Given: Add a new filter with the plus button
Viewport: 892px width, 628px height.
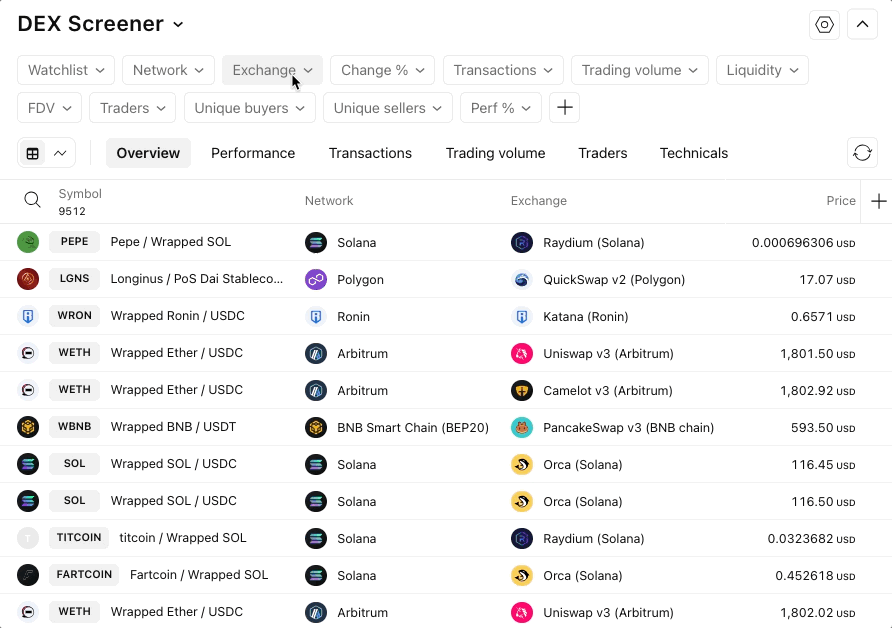Looking at the screenshot, I should [x=565, y=108].
